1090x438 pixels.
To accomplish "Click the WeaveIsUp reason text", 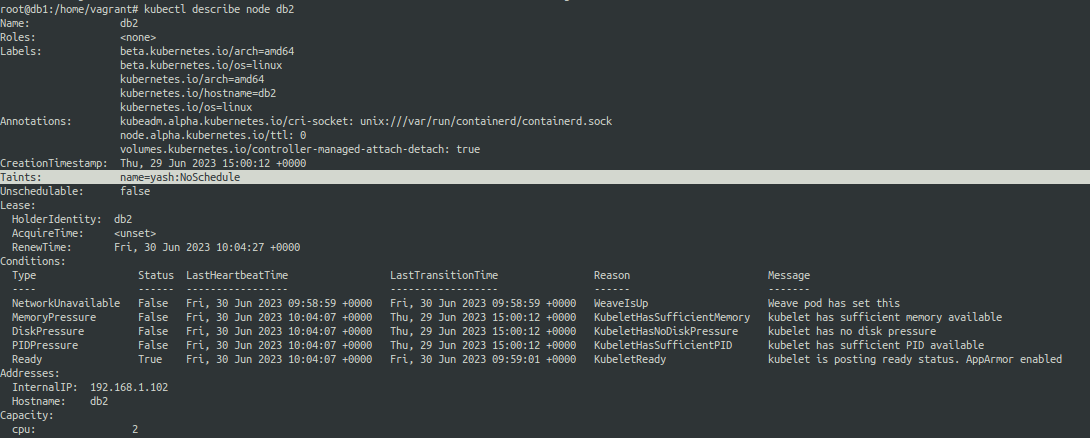I will click(621, 303).
